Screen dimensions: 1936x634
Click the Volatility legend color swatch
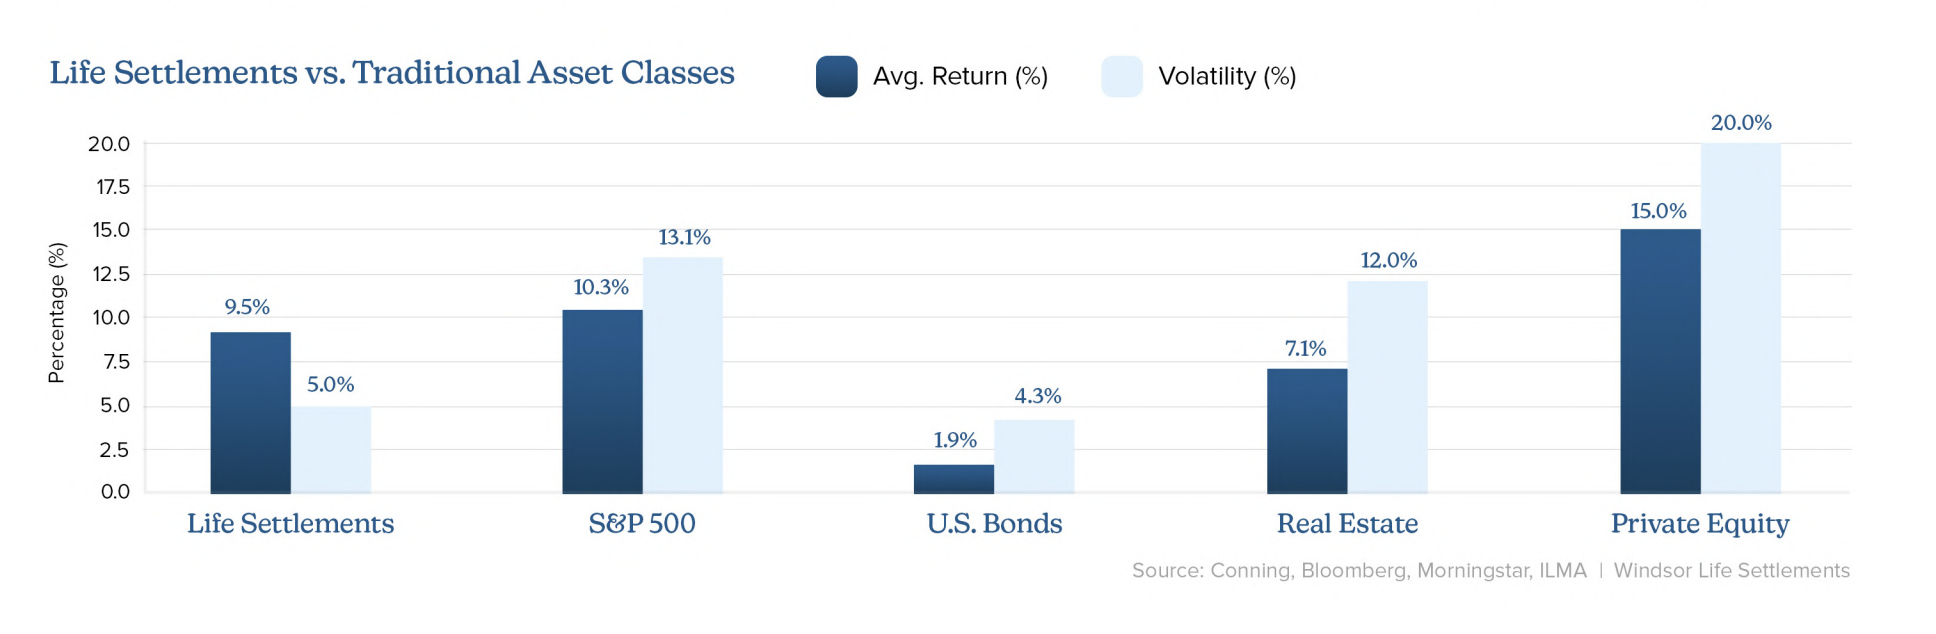point(1122,76)
